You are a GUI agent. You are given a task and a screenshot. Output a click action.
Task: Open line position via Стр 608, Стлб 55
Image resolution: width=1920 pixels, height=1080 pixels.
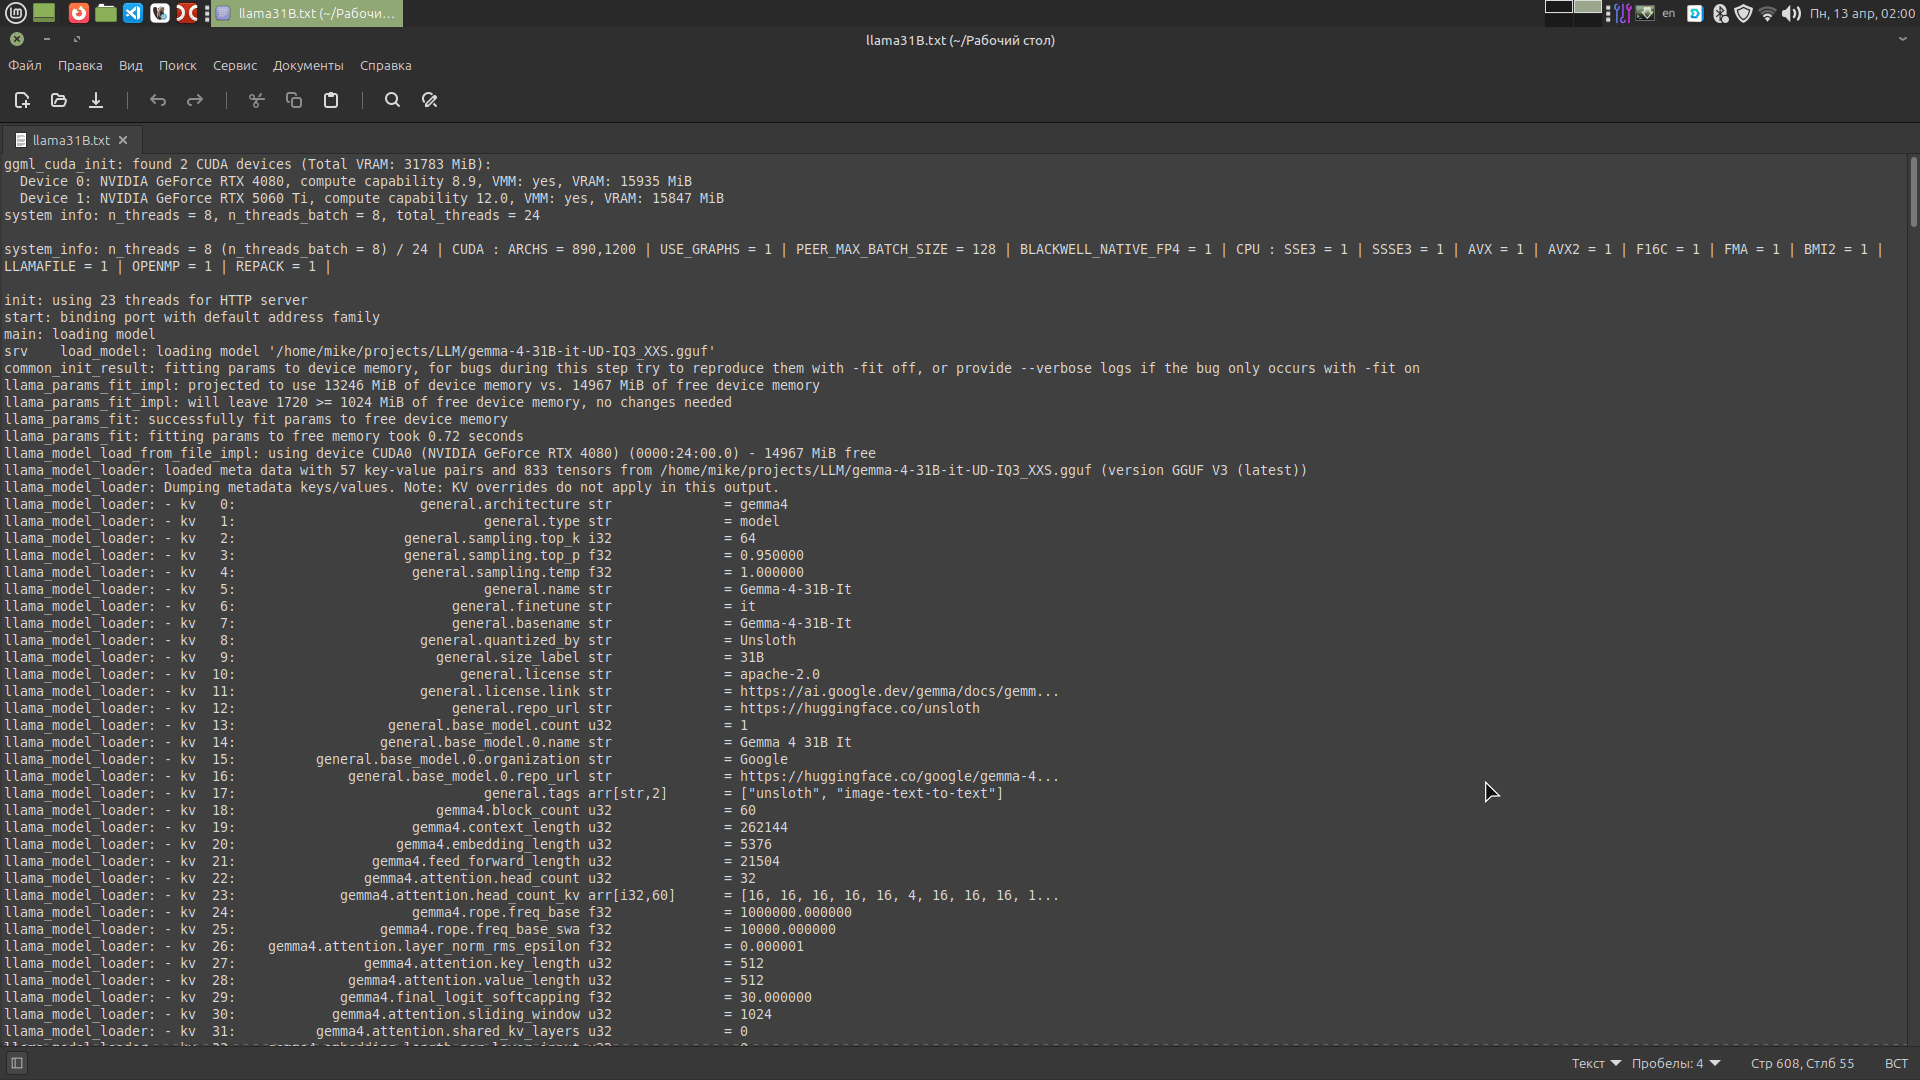1802,1063
